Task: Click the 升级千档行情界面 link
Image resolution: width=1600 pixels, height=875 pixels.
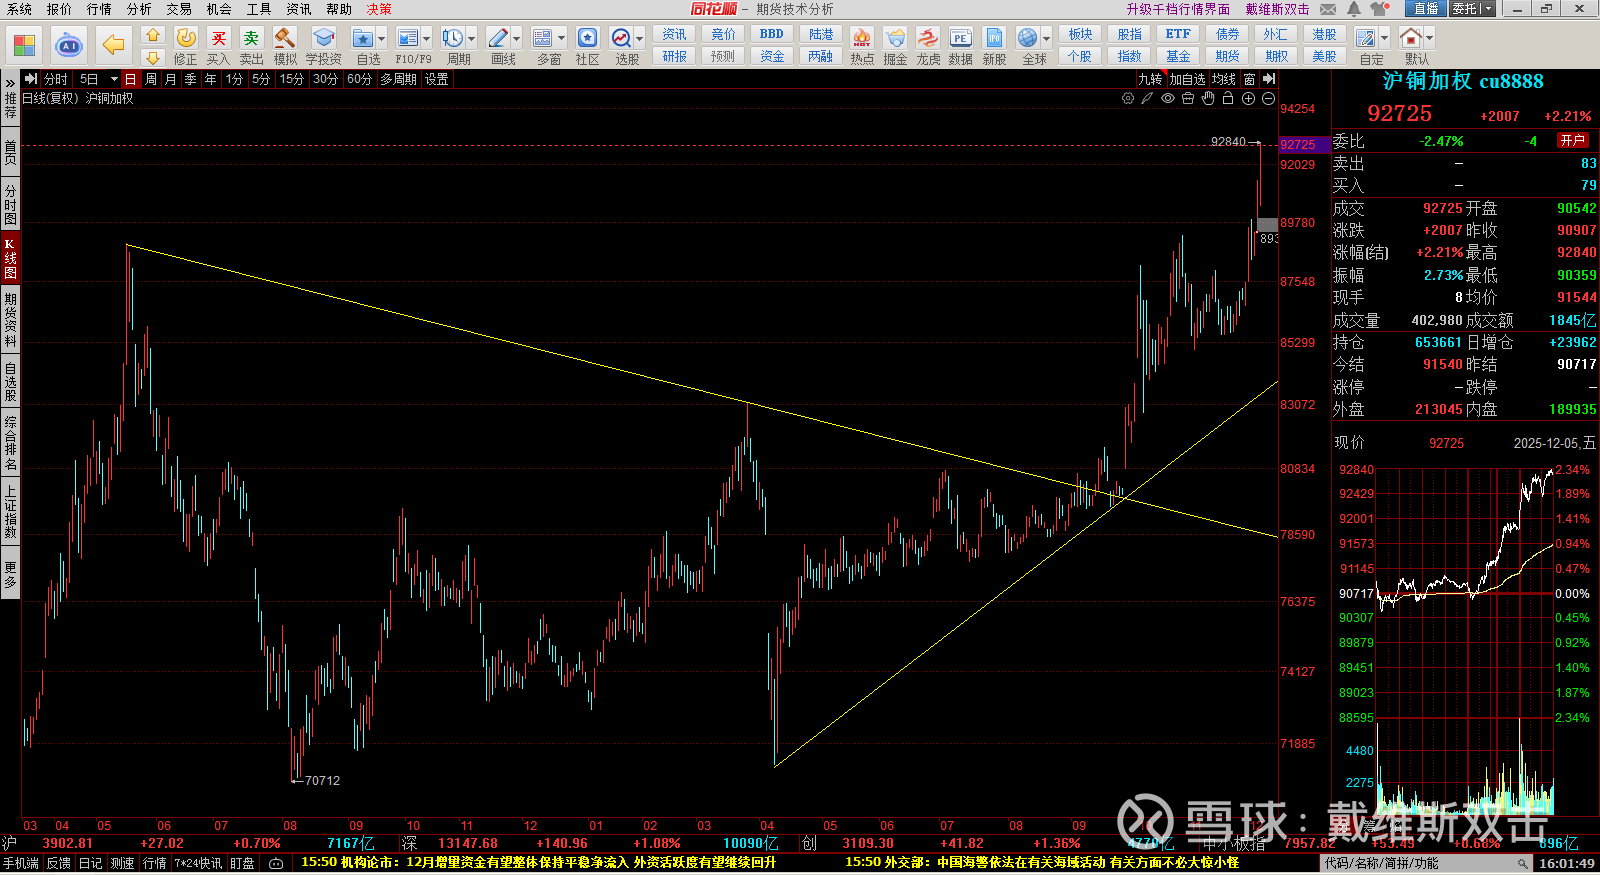Action: 1178,9
